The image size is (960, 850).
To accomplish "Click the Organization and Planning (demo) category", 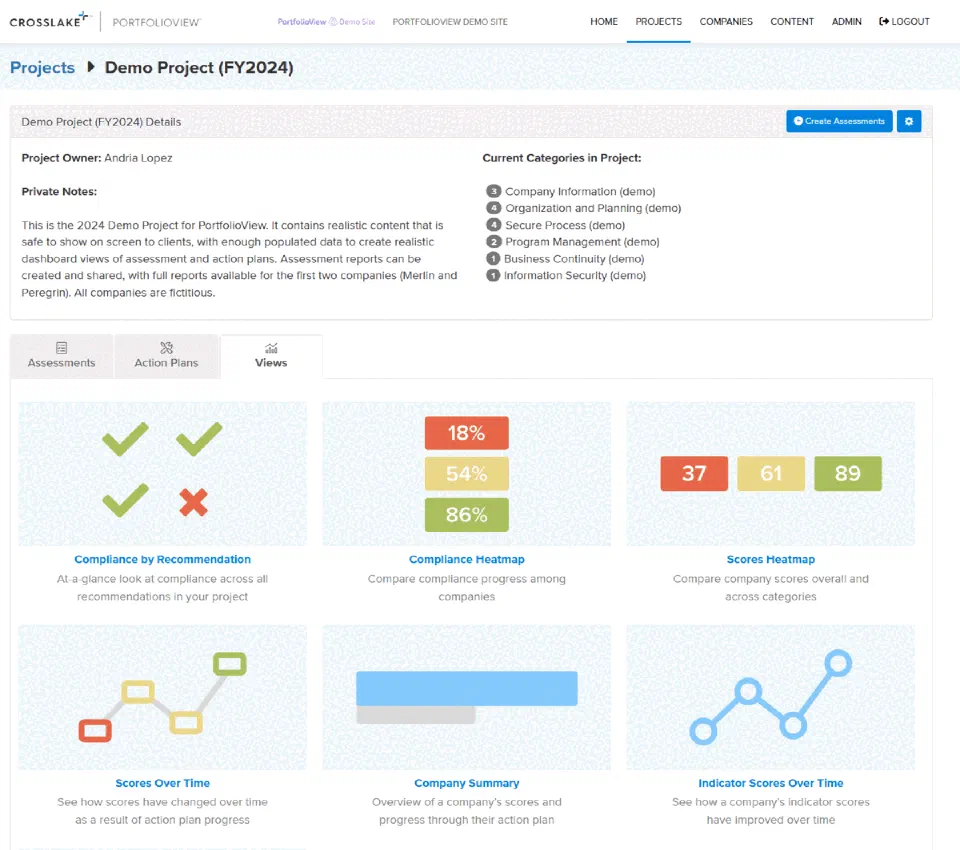I will pos(593,208).
